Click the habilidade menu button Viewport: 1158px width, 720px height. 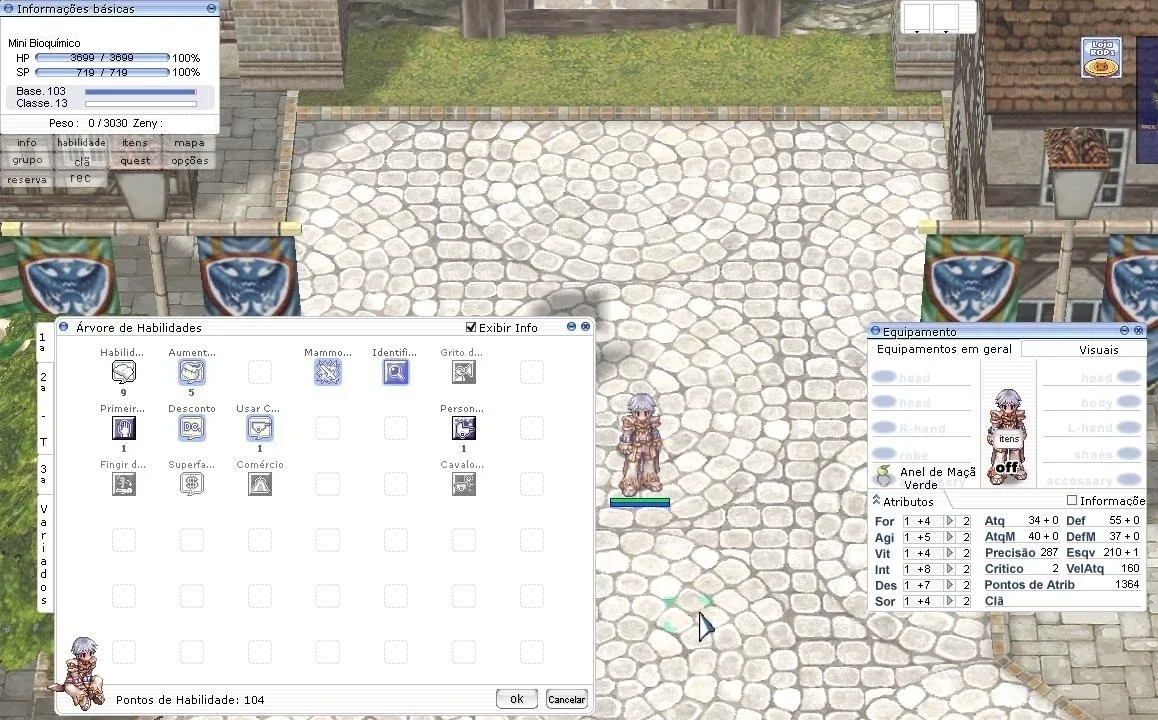(x=81, y=143)
